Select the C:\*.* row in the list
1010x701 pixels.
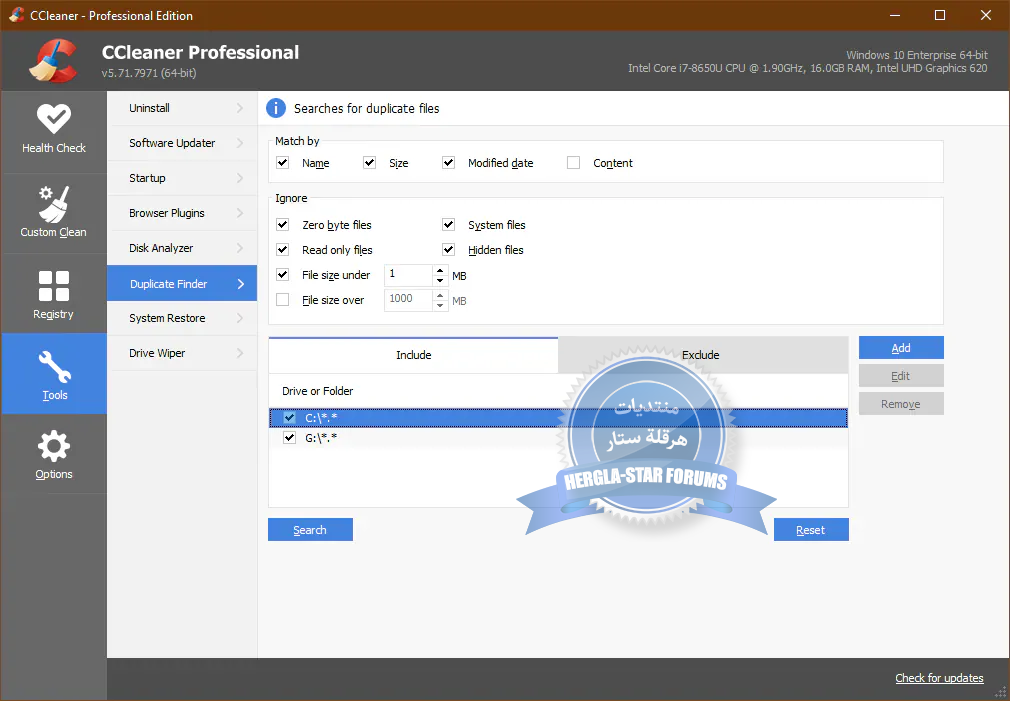[558, 418]
